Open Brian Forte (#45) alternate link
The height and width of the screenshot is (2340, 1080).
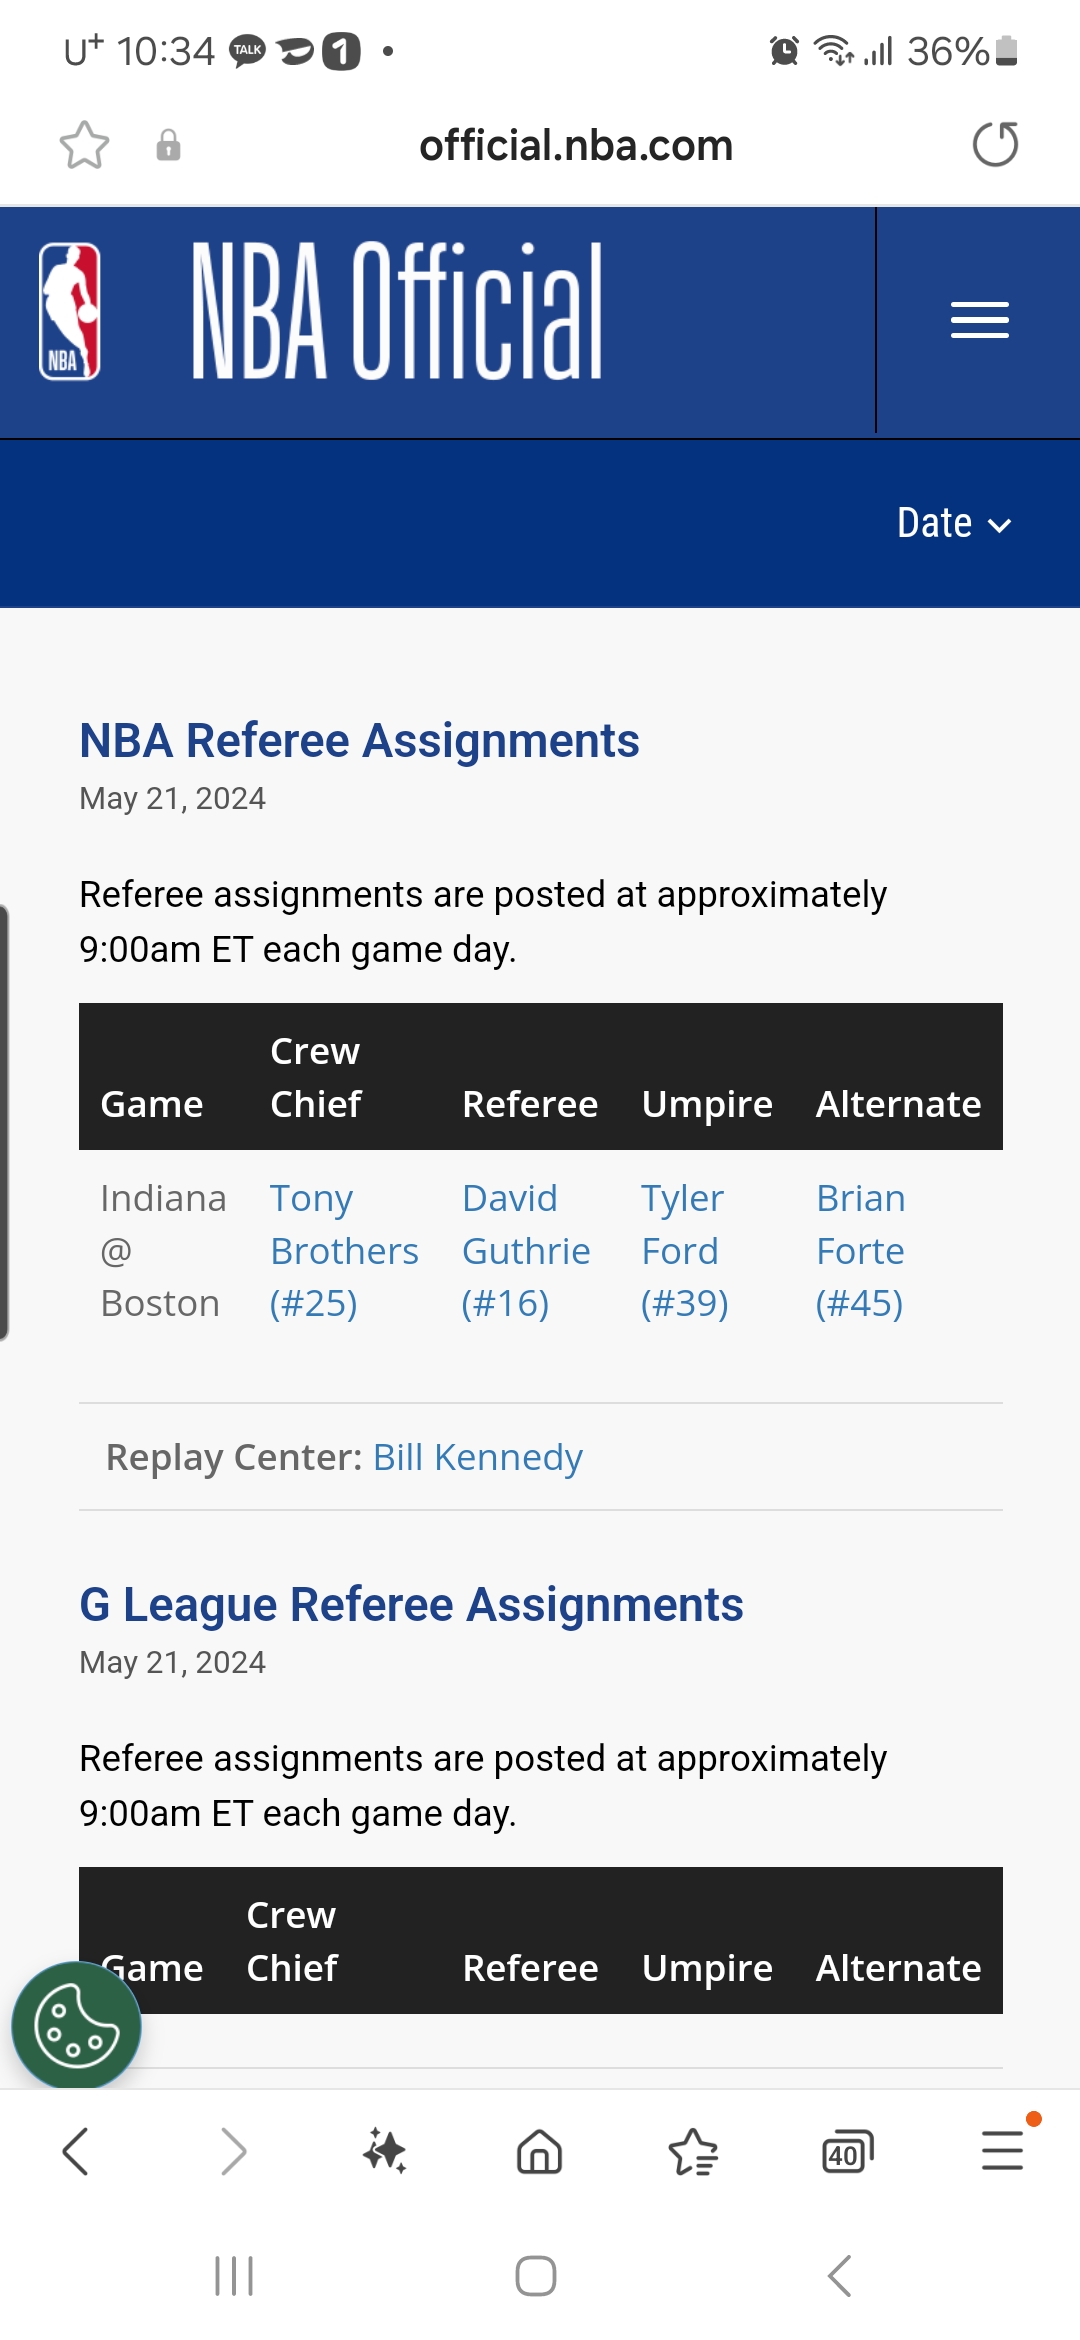point(860,1251)
